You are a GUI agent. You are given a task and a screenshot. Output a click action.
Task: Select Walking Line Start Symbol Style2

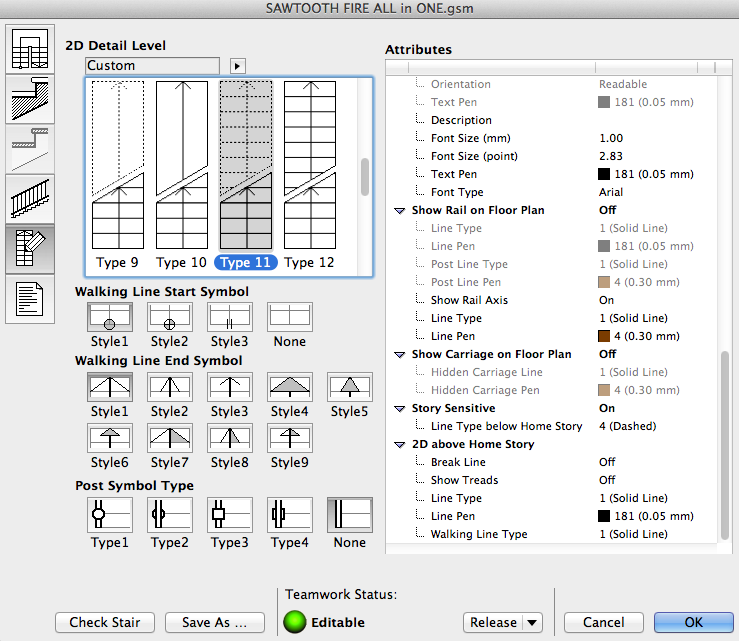coord(170,317)
